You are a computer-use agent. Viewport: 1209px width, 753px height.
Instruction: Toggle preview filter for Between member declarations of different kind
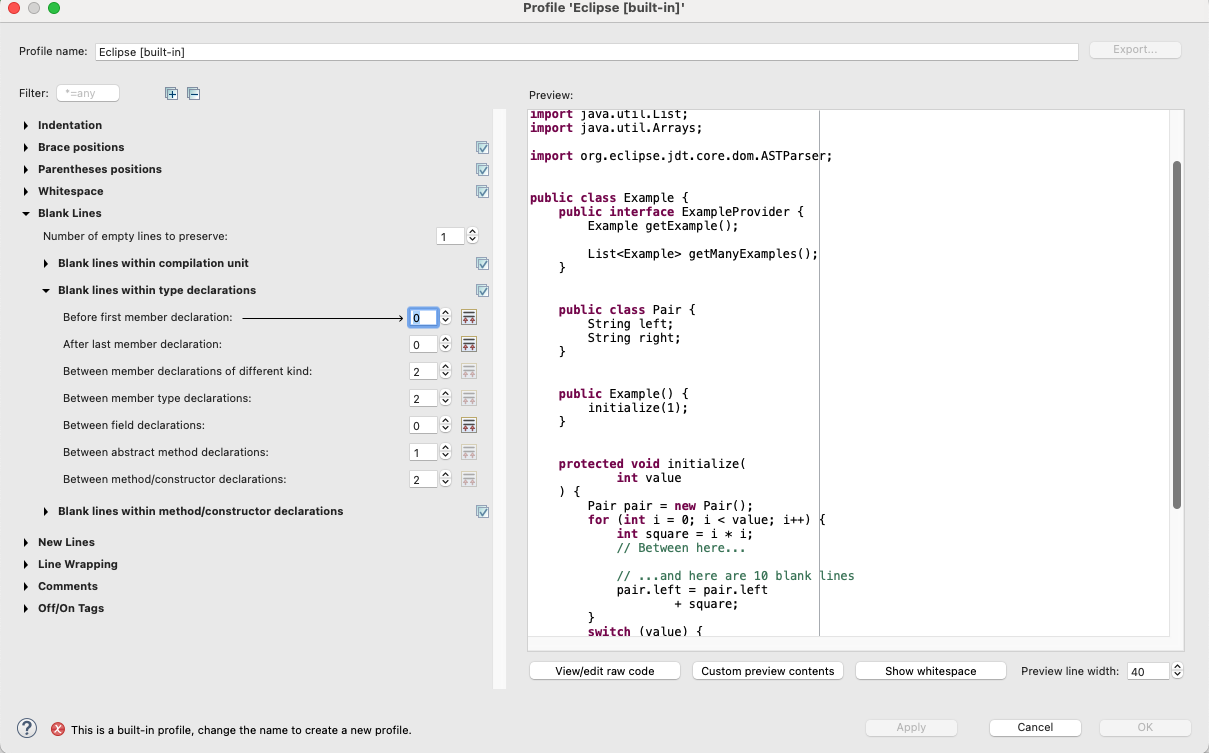468,371
